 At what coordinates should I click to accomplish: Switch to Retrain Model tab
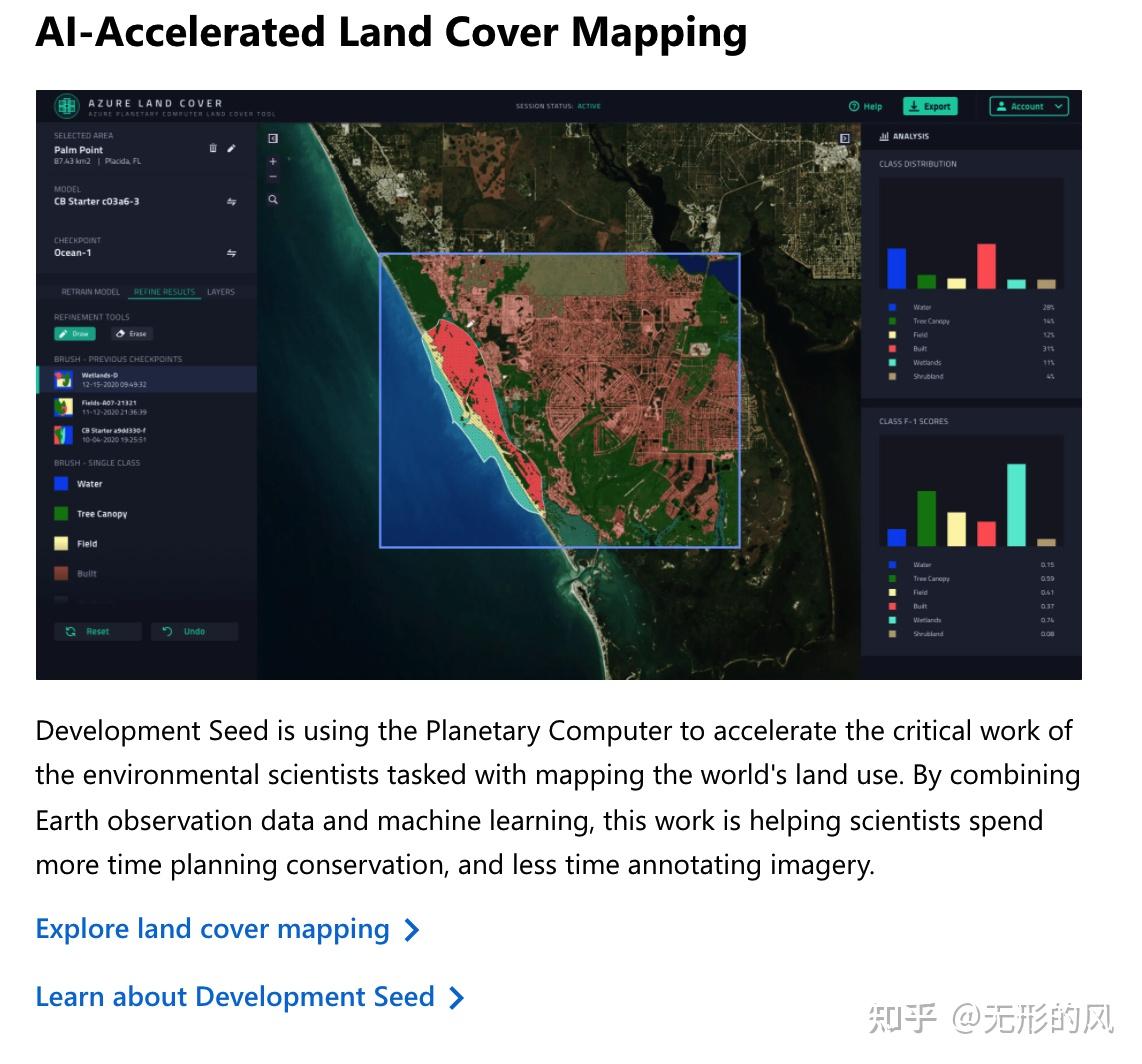click(90, 292)
